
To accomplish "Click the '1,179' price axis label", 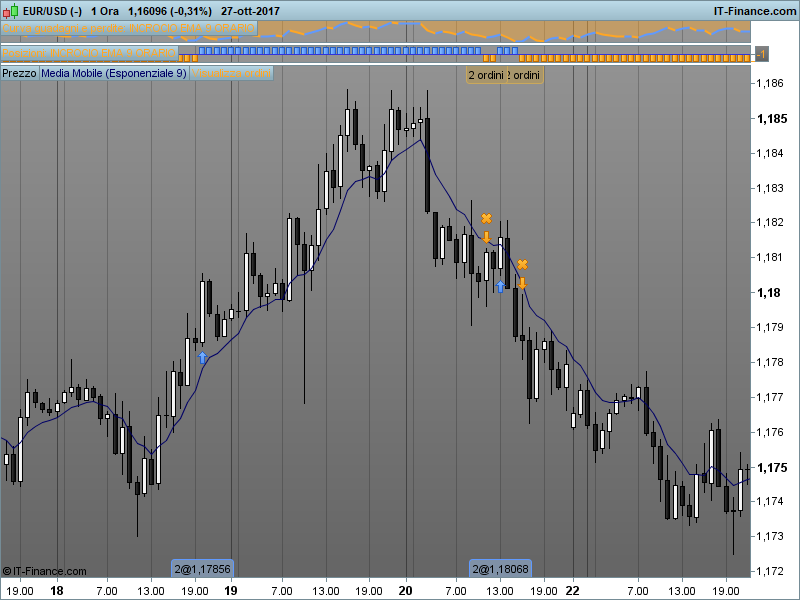I will tap(770, 327).
